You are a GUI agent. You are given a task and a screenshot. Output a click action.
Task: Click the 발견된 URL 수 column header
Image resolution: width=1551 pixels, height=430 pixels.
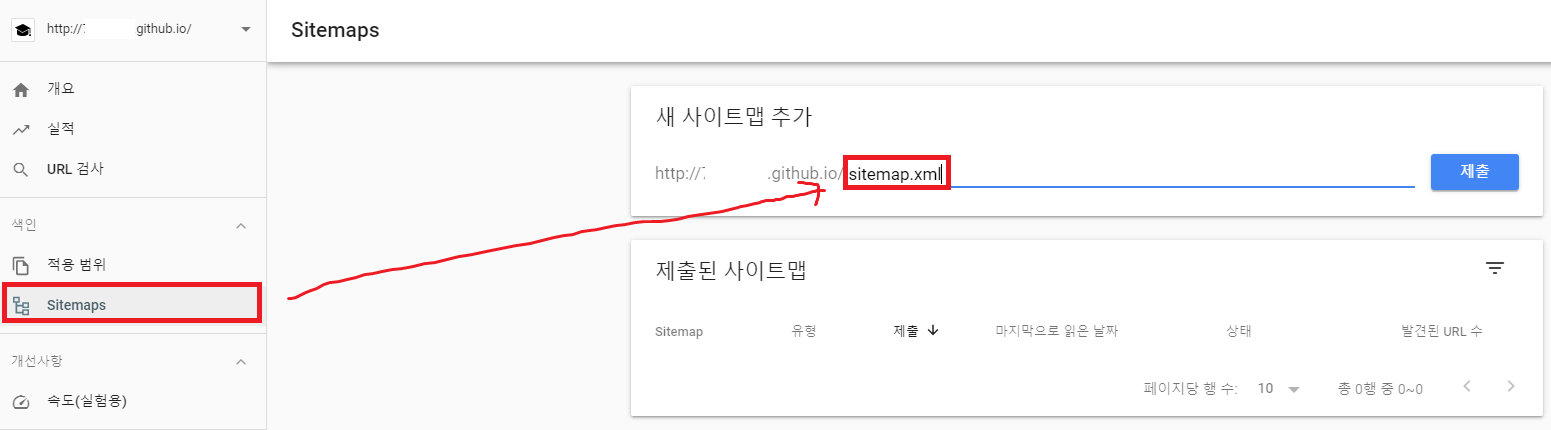coord(1441,331)
